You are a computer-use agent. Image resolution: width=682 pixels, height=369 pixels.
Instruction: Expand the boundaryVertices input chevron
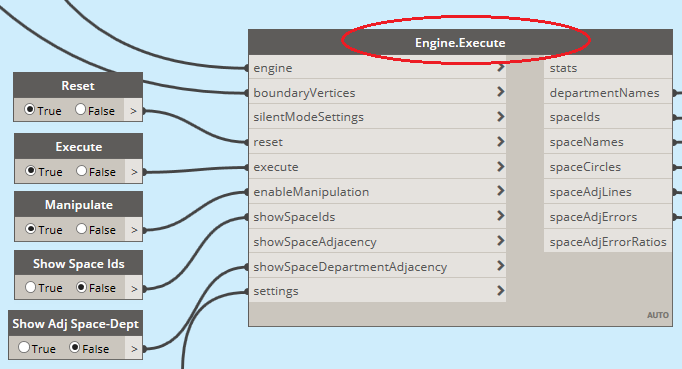(501, 92)
